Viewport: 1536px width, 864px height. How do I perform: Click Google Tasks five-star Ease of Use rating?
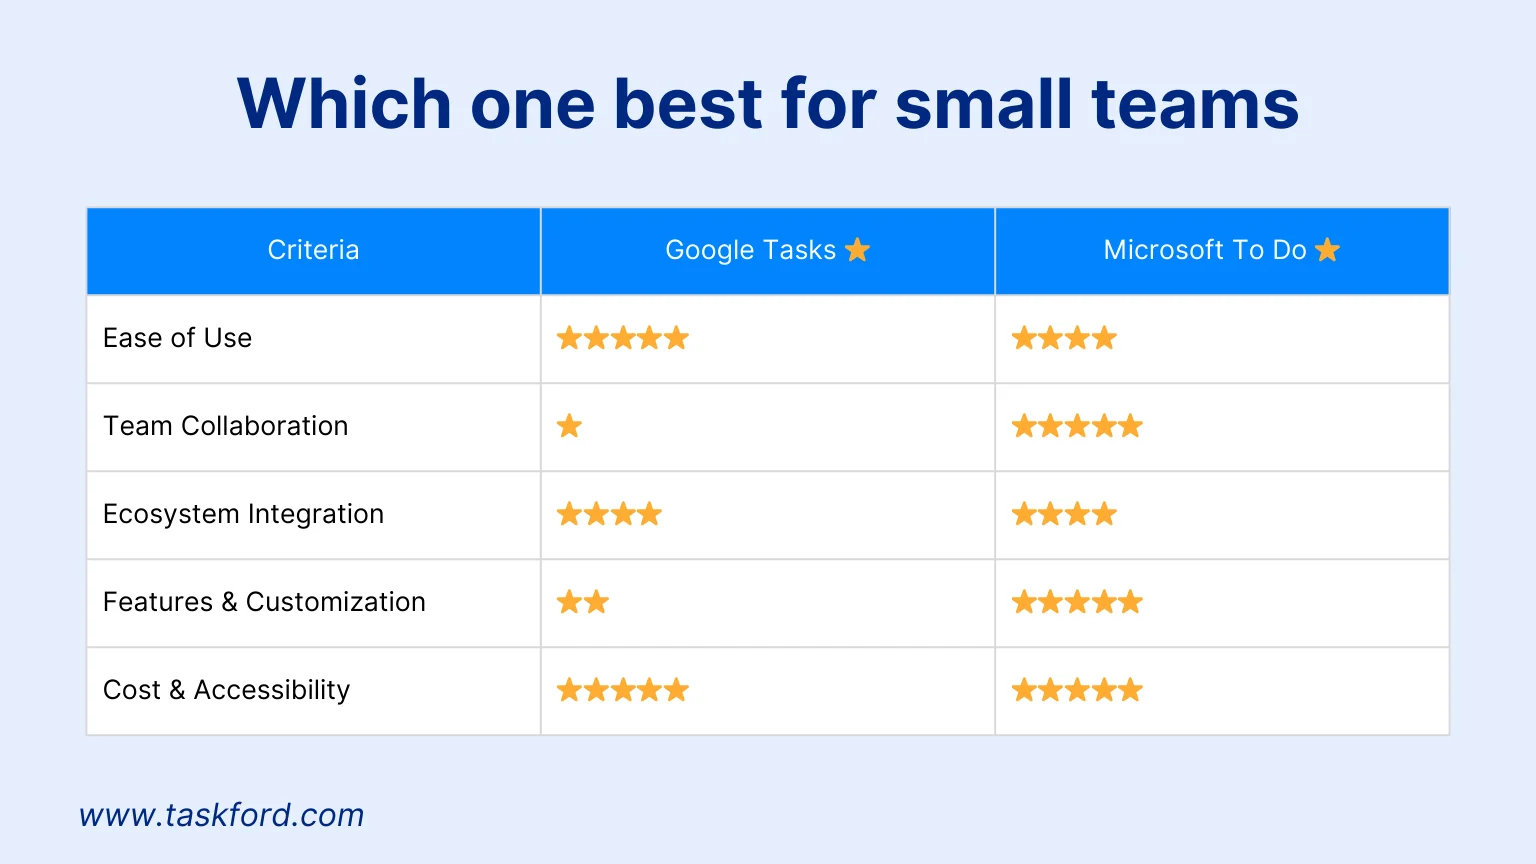623,338
